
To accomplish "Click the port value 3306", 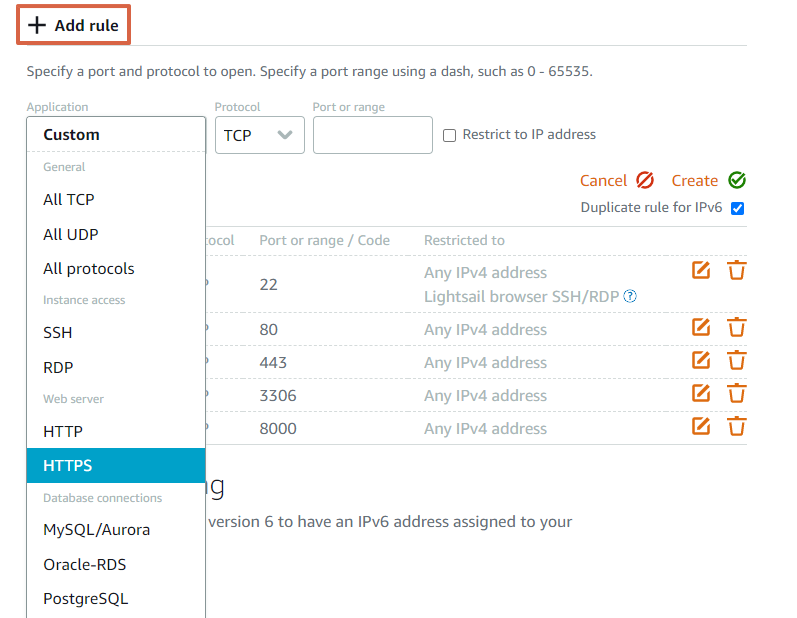I will click(x=278, y=395).
